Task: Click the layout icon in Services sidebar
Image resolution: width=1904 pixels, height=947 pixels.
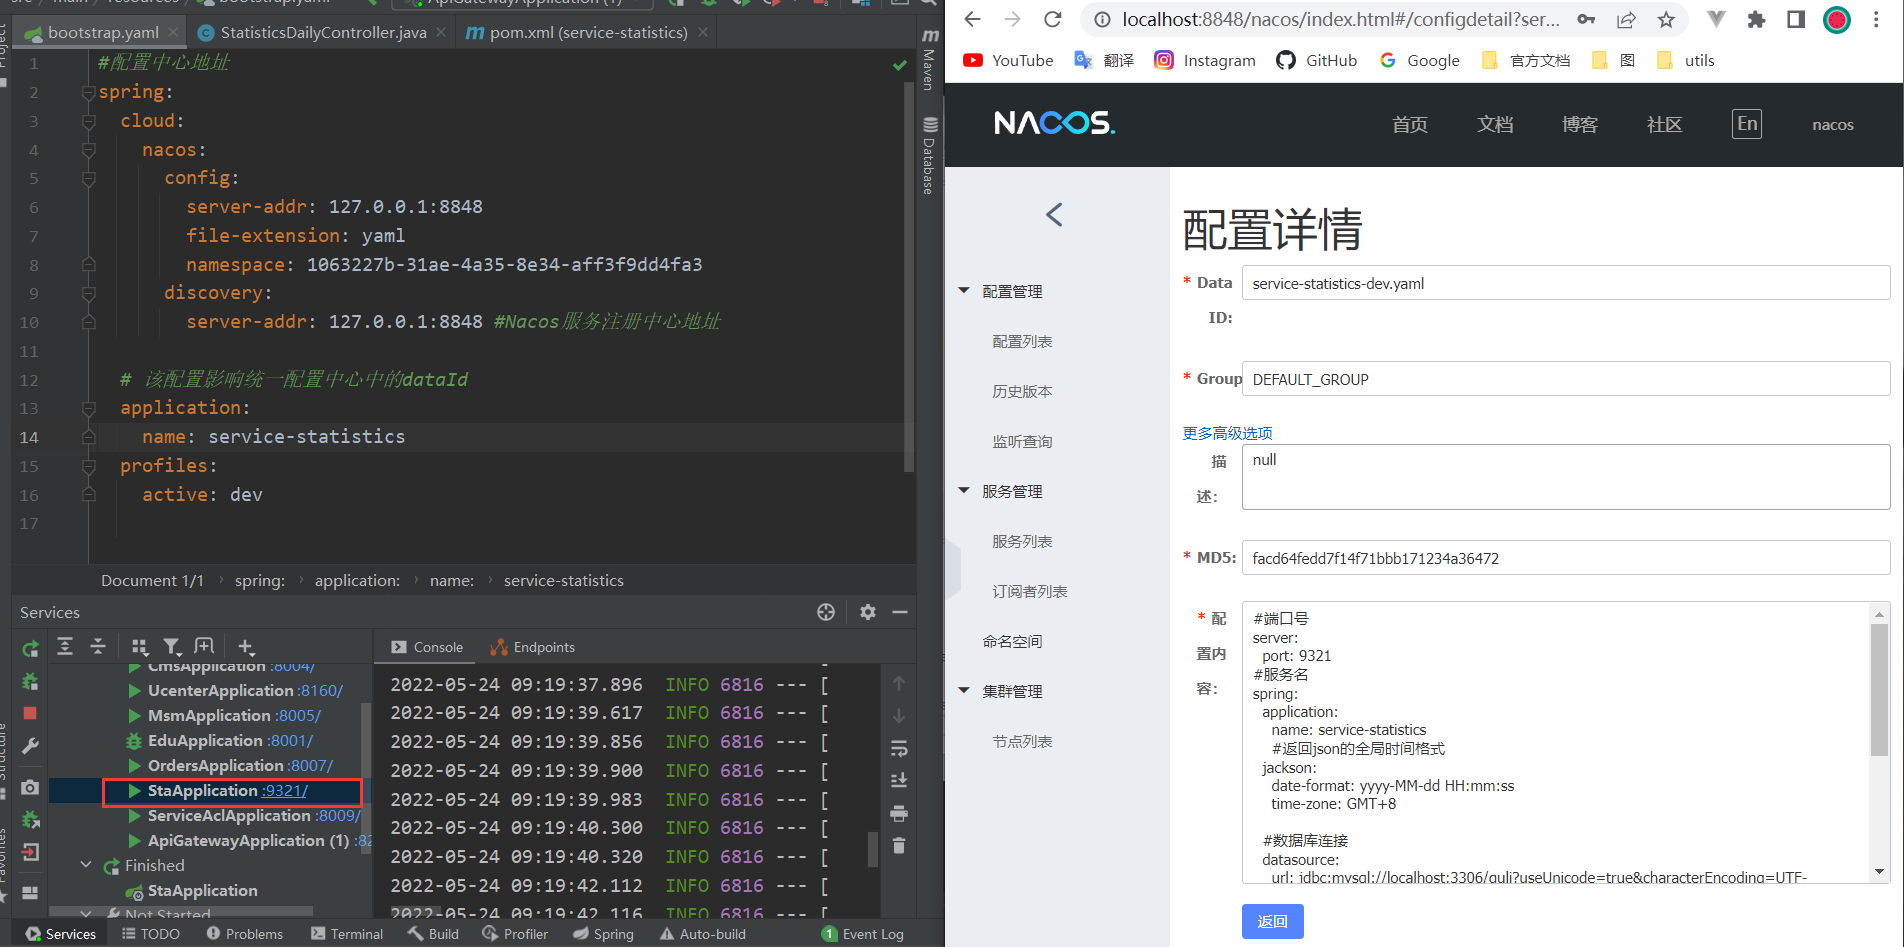Action: coord(30,892)
